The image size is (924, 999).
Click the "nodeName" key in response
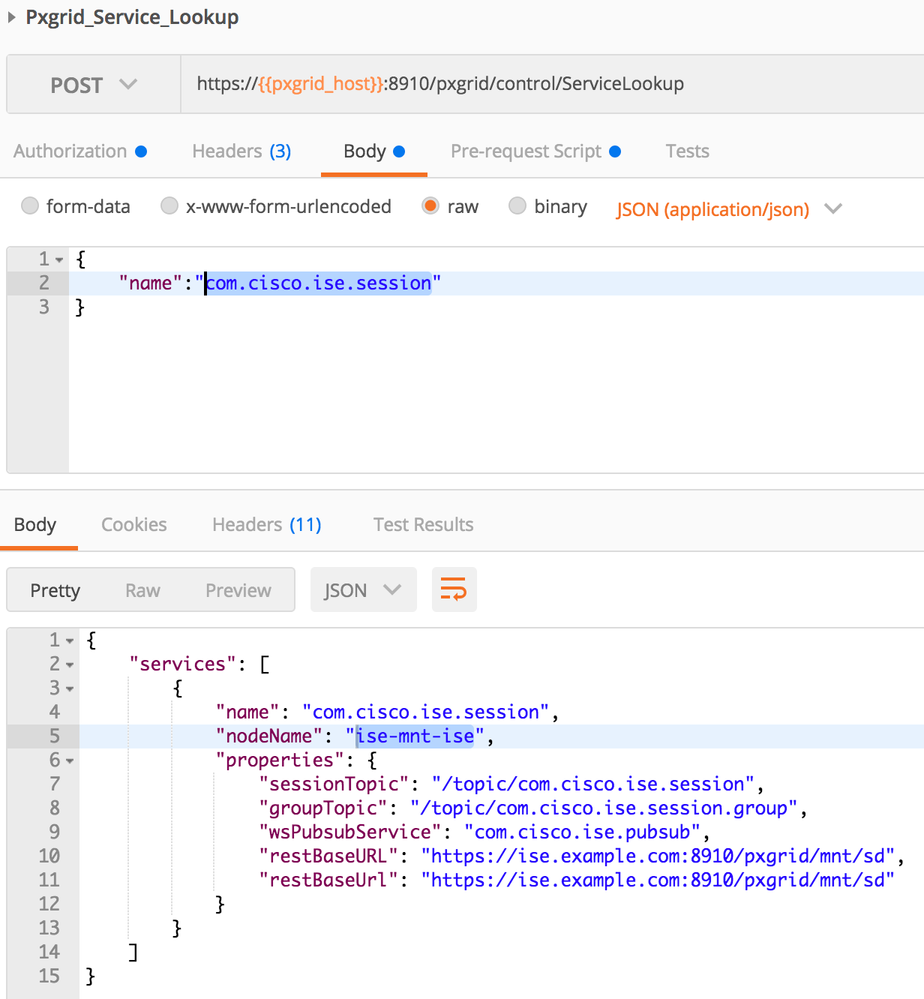269,736
